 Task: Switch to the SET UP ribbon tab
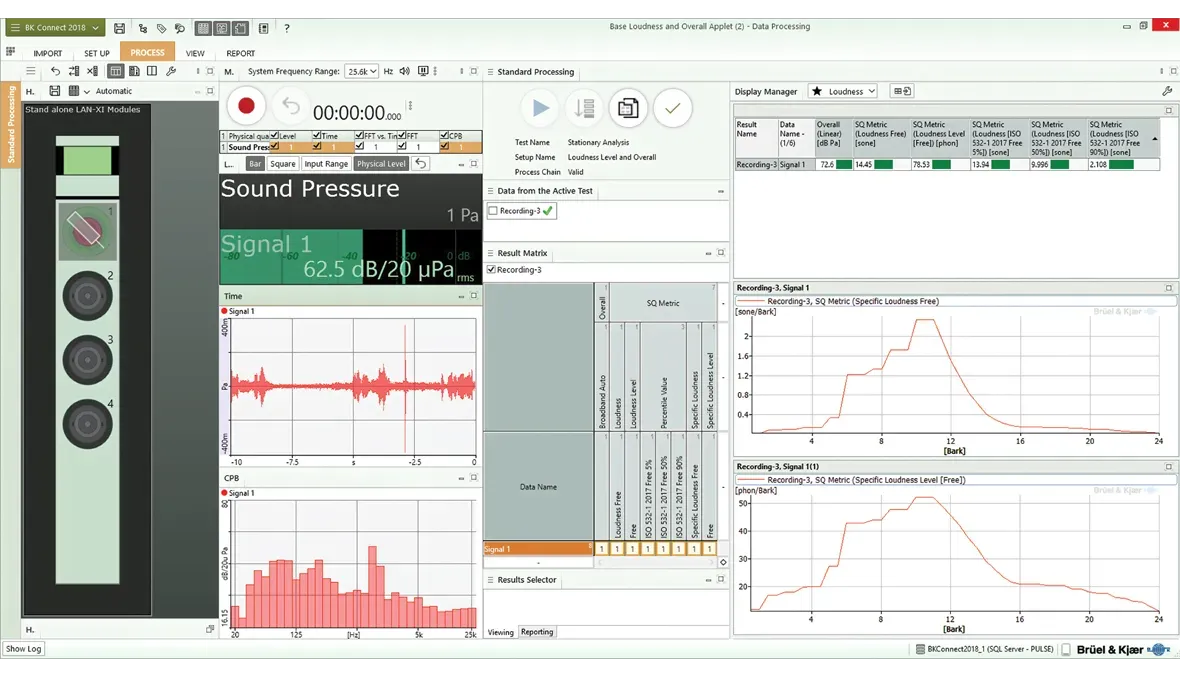pos(97,53)
